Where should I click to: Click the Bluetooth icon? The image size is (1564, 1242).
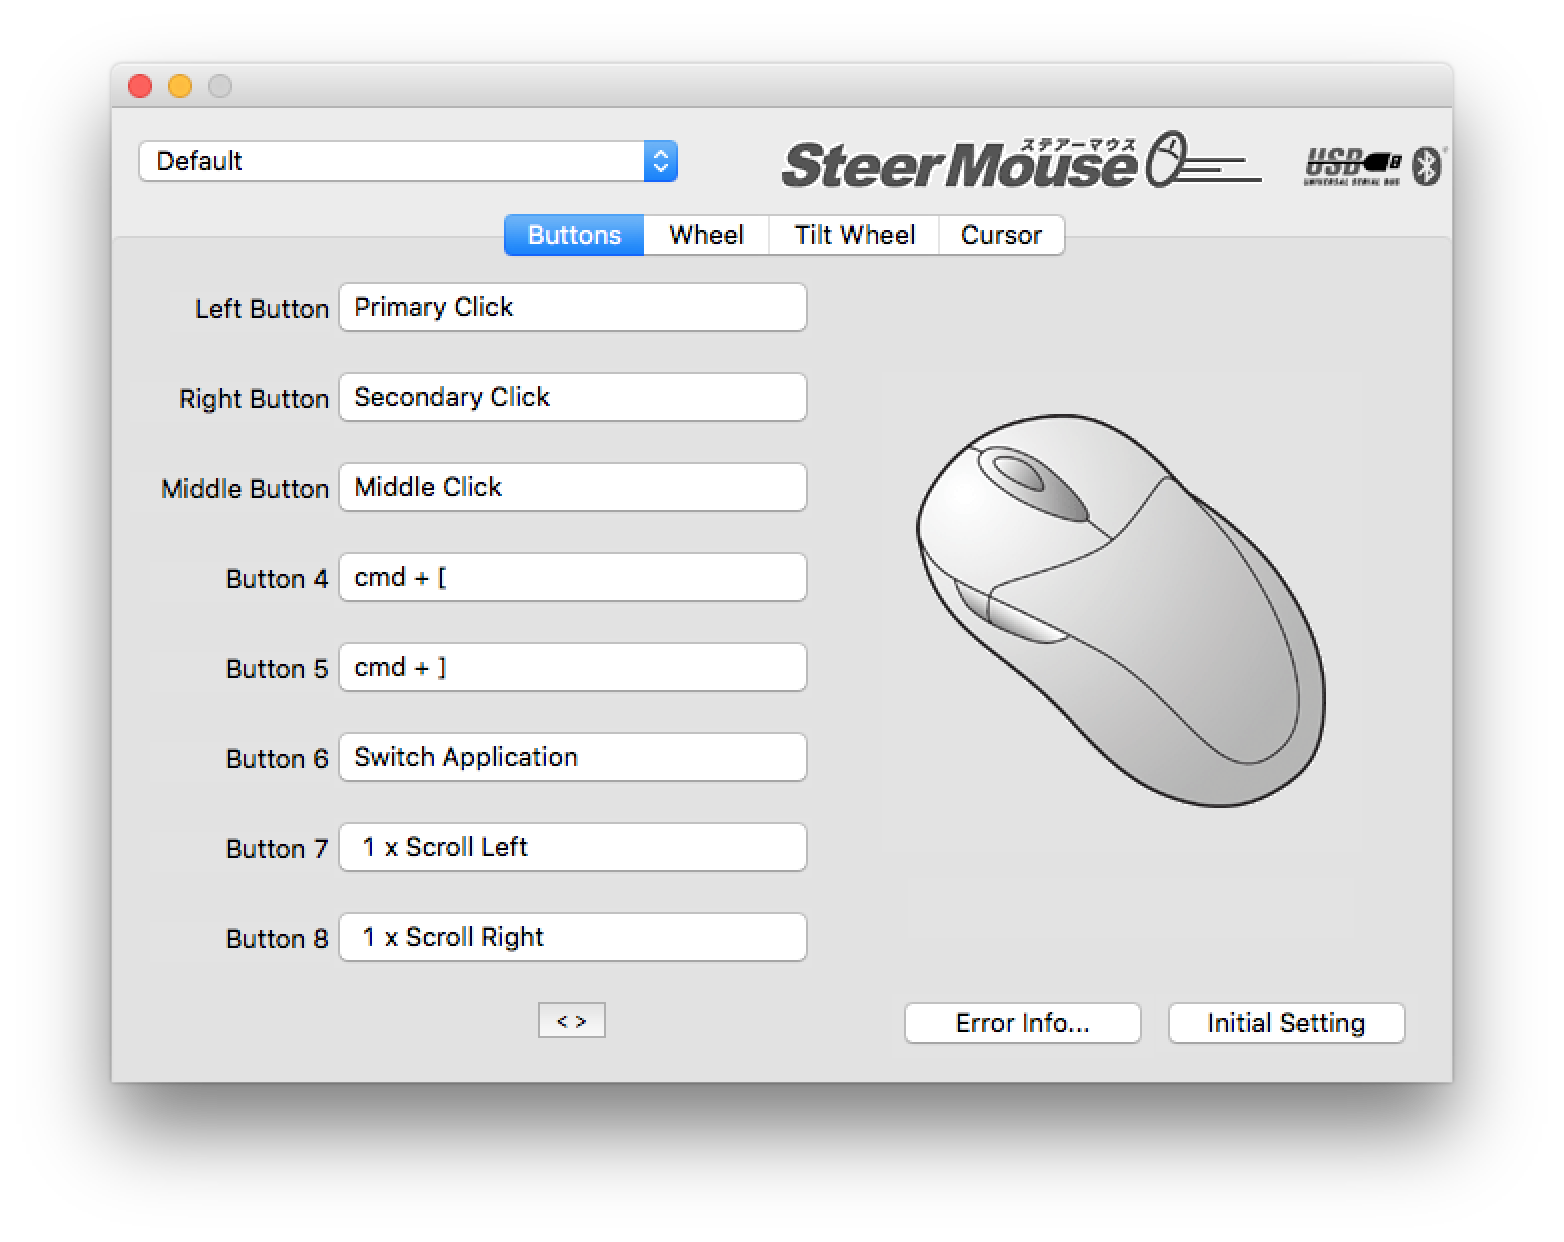pyautogui.click(x=1427, y=166)
